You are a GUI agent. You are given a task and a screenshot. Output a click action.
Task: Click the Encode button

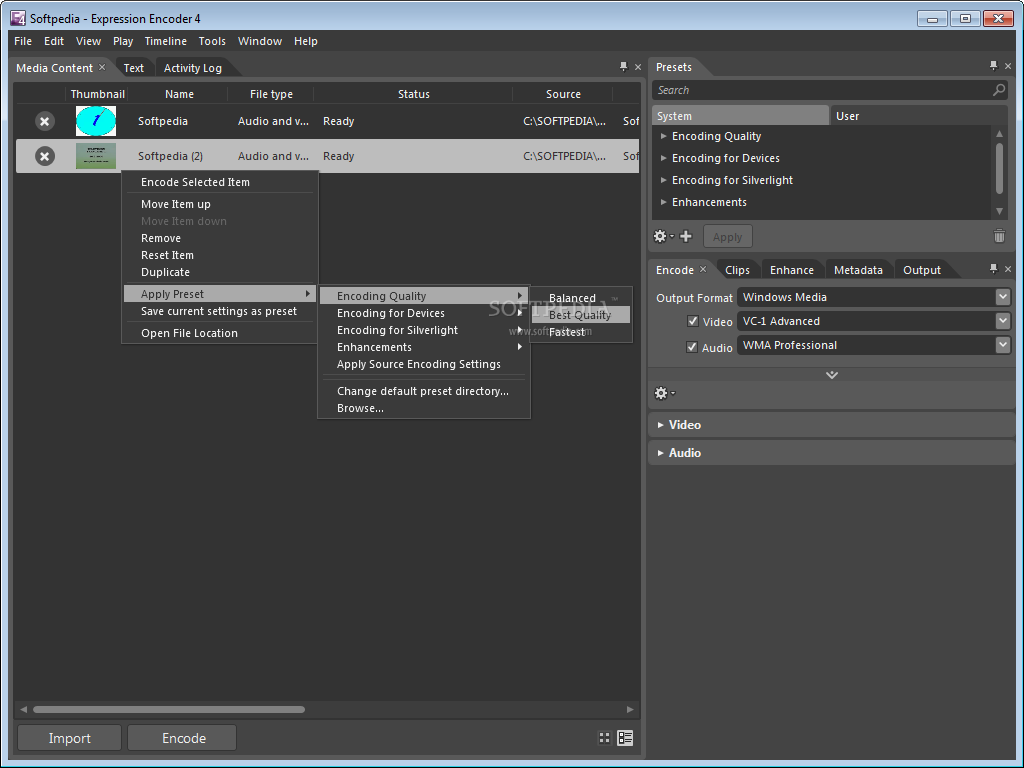[184, 738]
